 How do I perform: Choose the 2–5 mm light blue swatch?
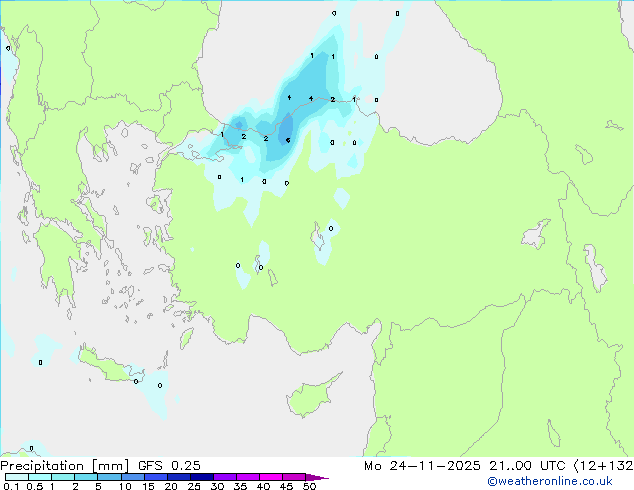click(x=86, y=477)
